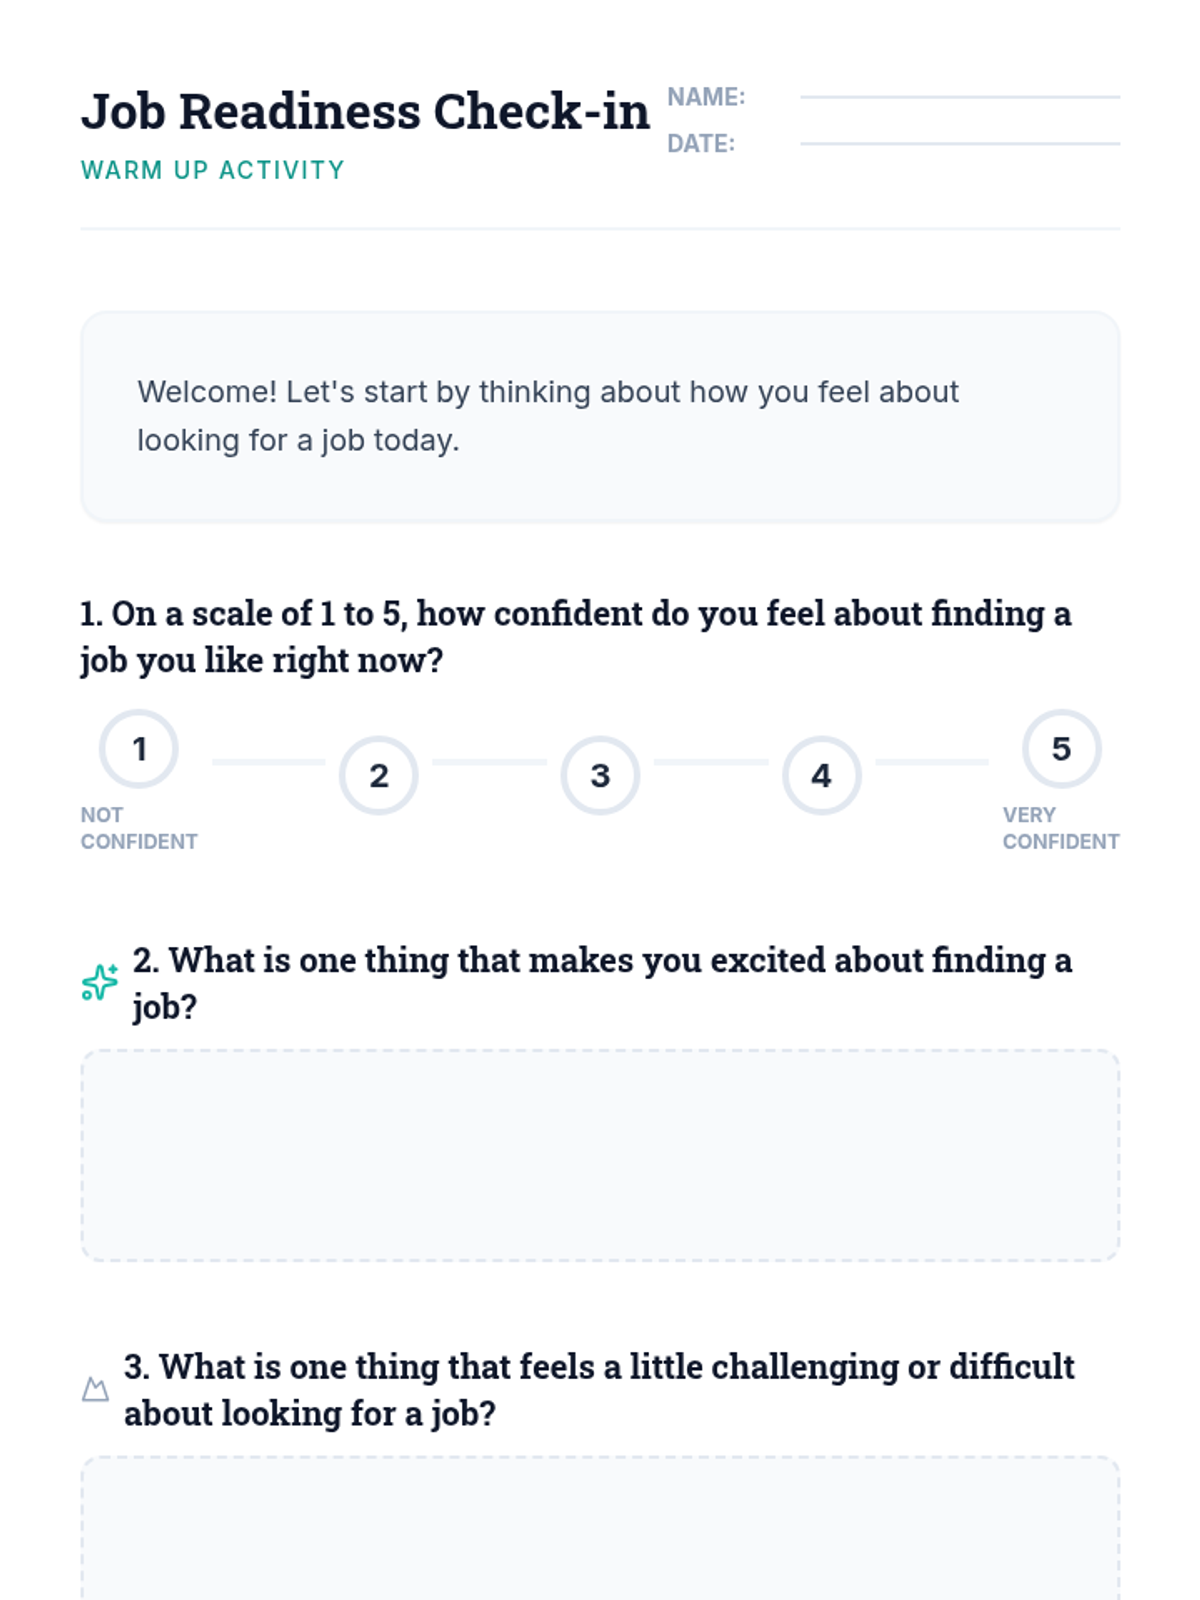Click question 1 confidence scale heading
The image size is (1200, 1600).
[x=576, y=636]
